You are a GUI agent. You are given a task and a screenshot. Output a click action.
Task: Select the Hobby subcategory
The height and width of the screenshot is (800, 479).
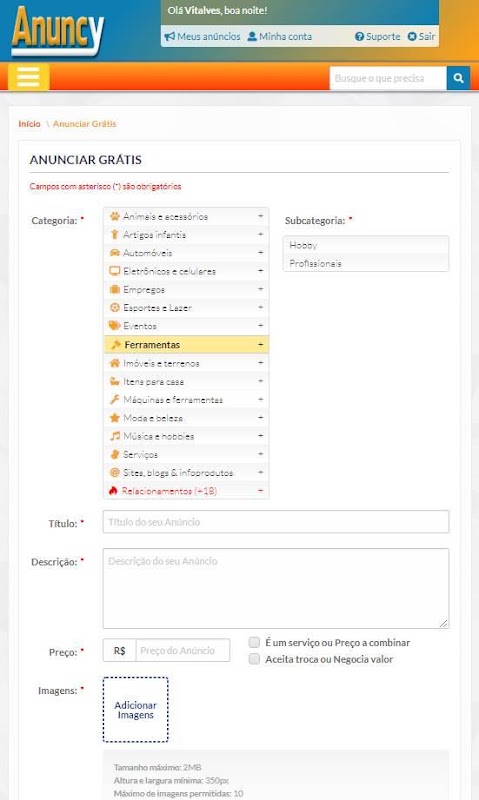point(366,245)
